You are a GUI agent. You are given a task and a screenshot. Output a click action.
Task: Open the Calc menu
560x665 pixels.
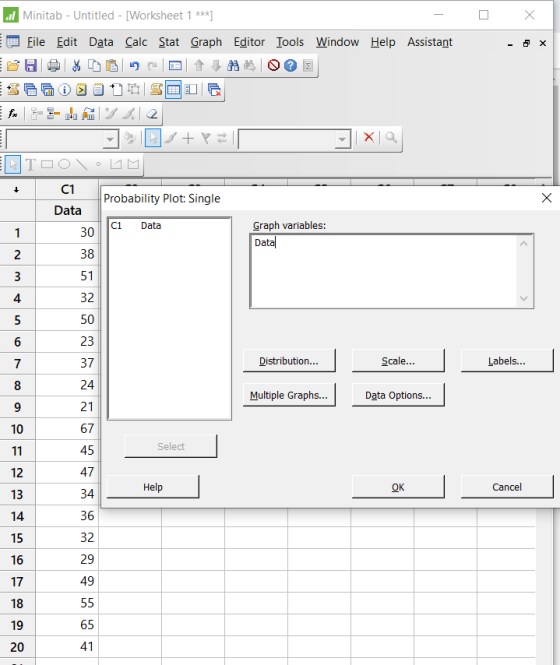coord(136,42)
